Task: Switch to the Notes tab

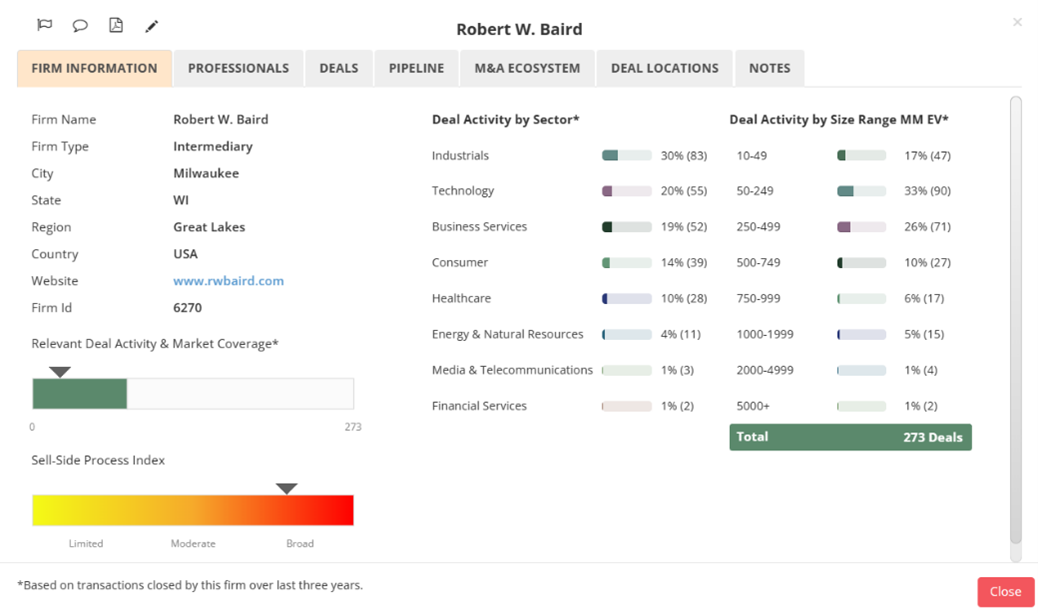Action: pos(770,68)
